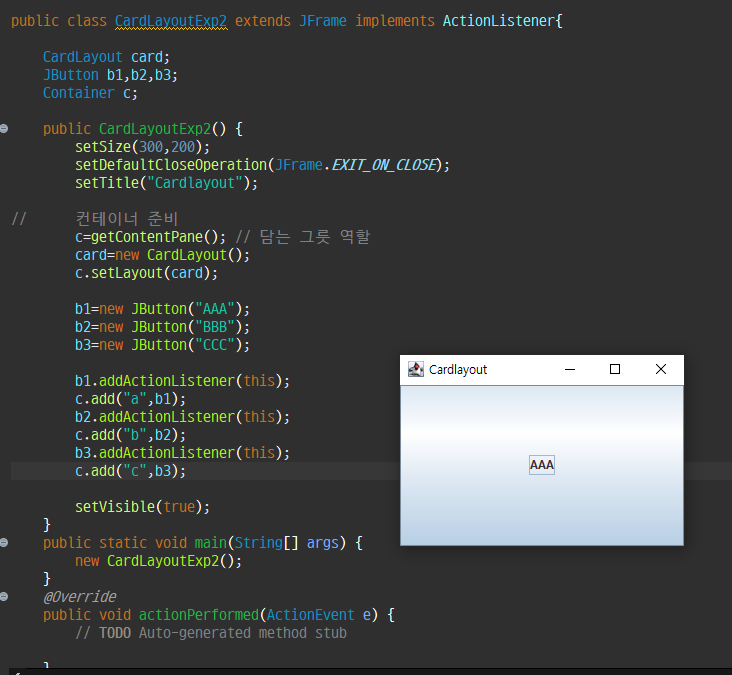Click the Container c declaration
Screen dimensions: 732x675
90,93
